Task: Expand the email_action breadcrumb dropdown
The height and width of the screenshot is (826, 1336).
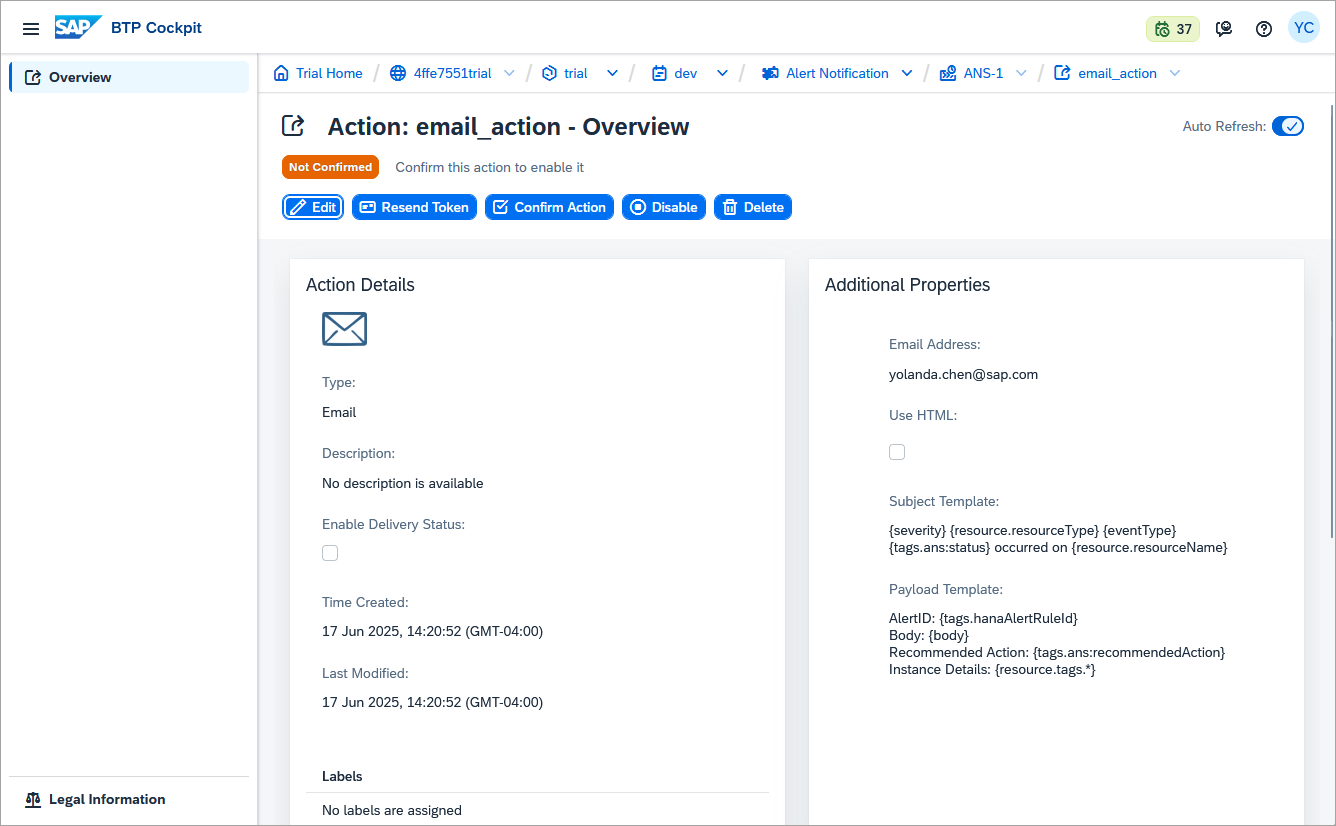Action: point(1175,73)
